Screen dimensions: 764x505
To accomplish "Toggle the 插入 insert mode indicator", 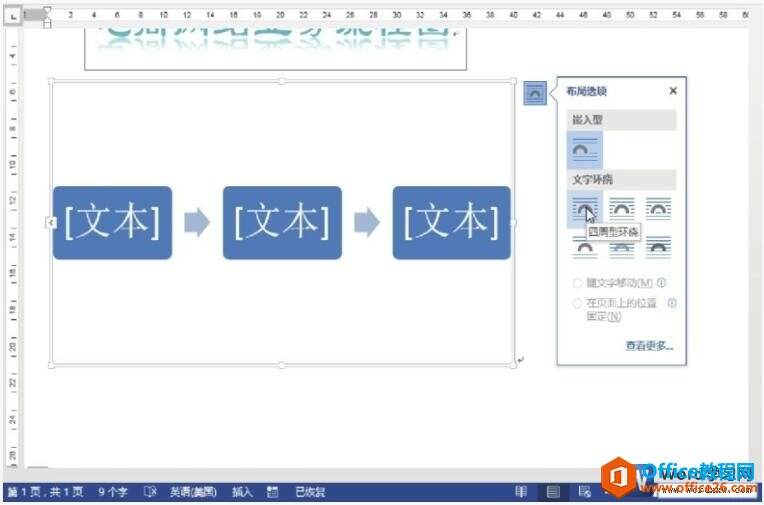I will coord(242,492).
